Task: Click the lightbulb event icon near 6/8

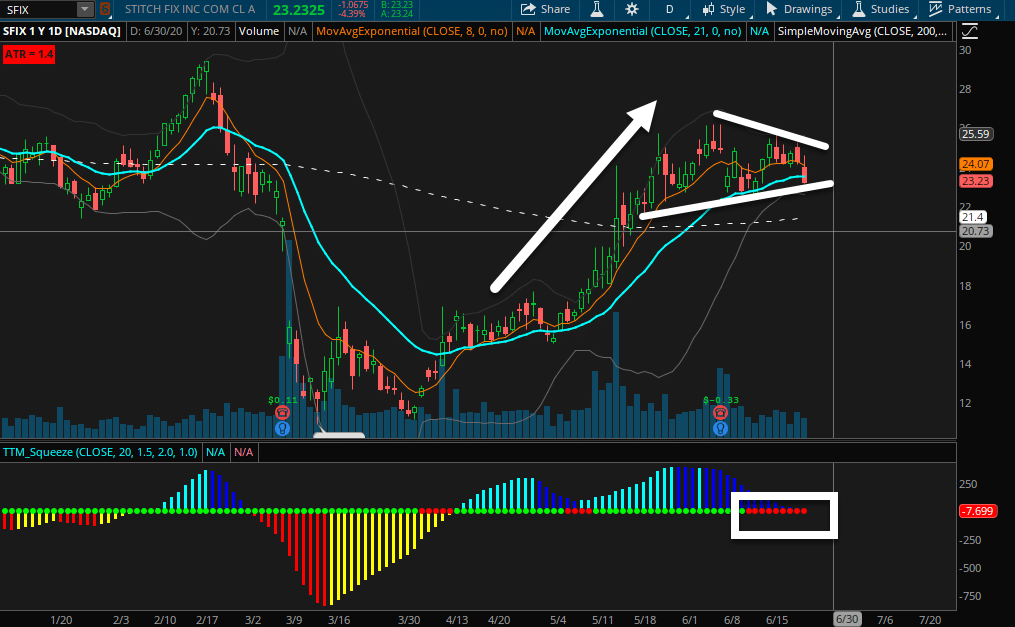Action: (720, 428)
